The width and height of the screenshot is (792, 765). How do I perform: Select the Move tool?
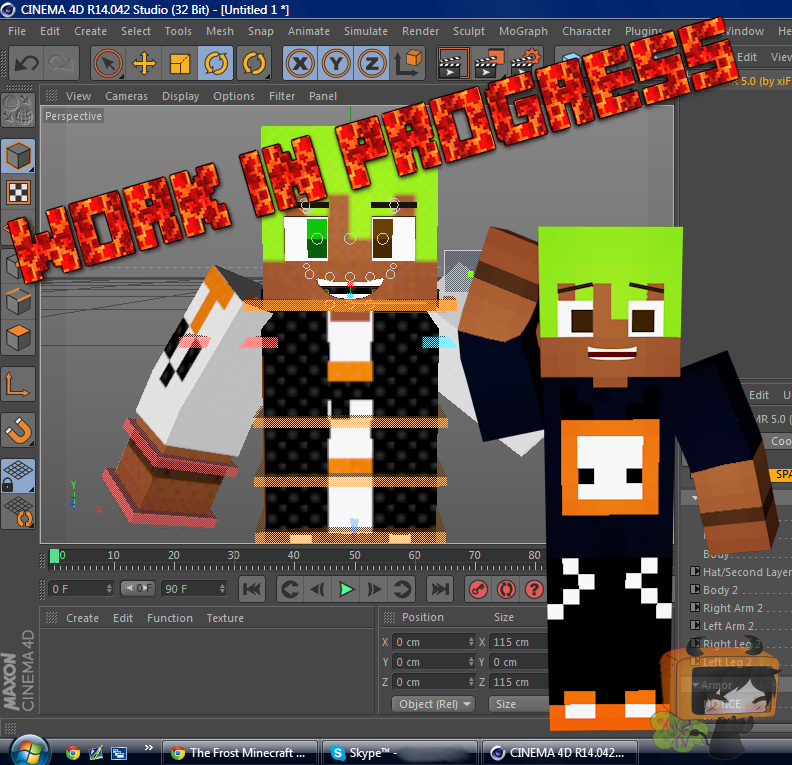tap(144, 63)
